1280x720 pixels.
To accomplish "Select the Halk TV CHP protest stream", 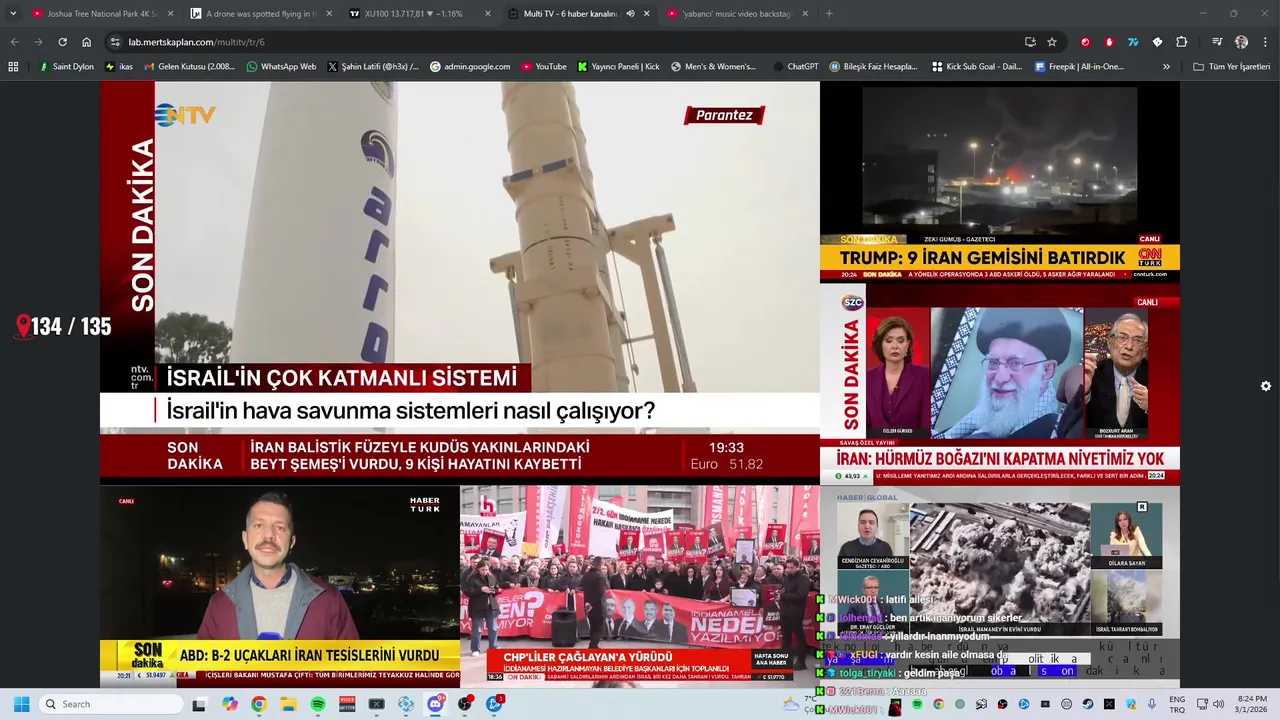I will click(x=640, y=586).
